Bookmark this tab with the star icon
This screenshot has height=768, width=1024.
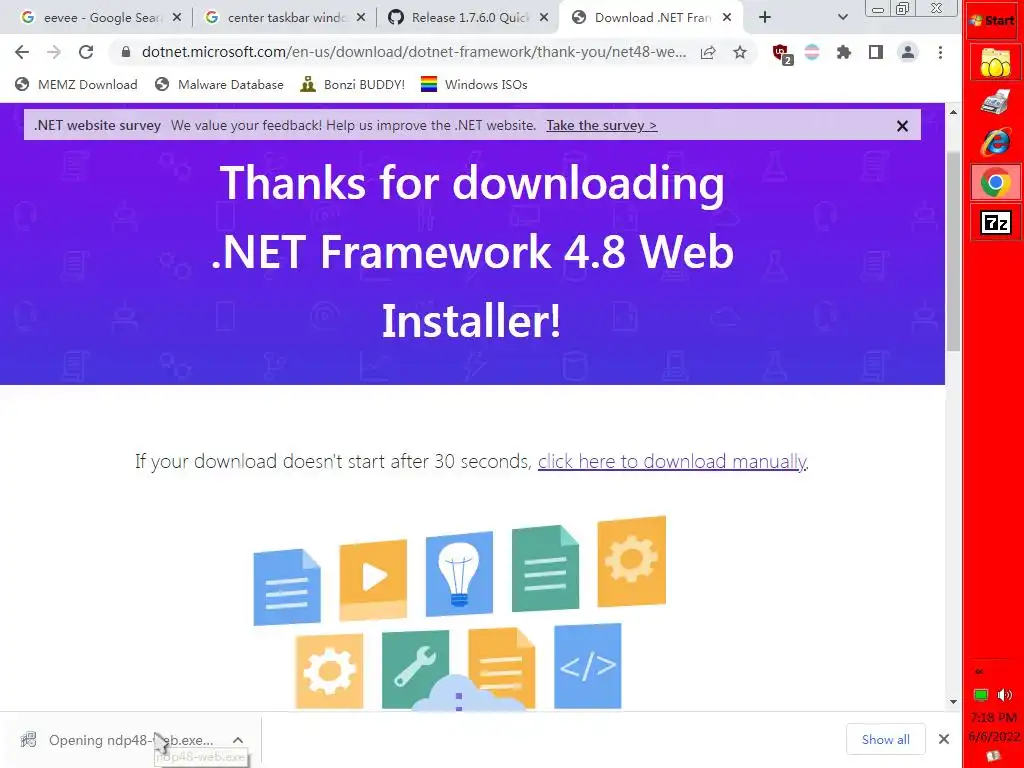point(739,52)
